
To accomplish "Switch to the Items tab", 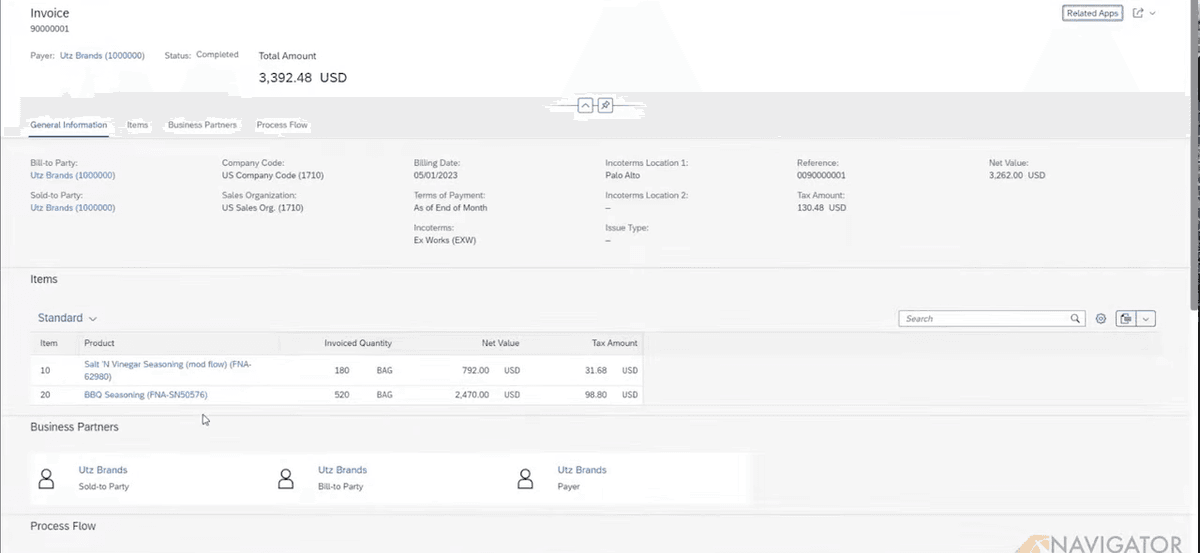I will [x=138, y=125].
